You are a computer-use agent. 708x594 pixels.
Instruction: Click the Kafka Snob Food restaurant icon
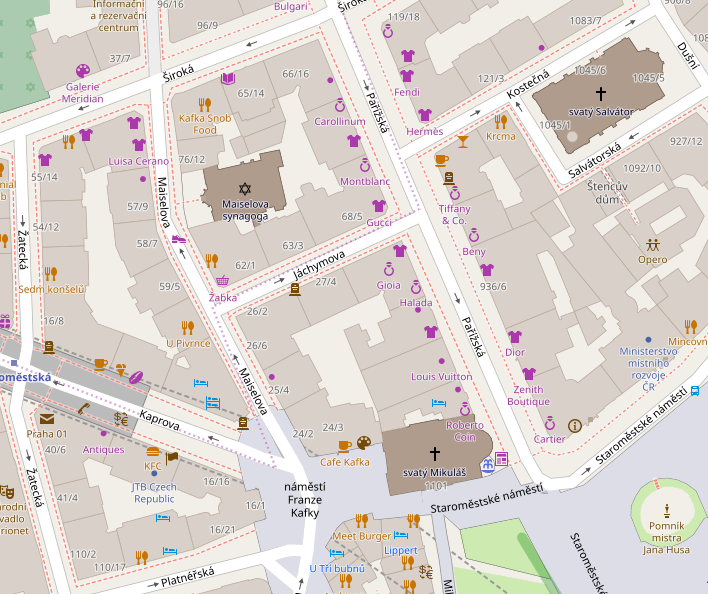205,104
